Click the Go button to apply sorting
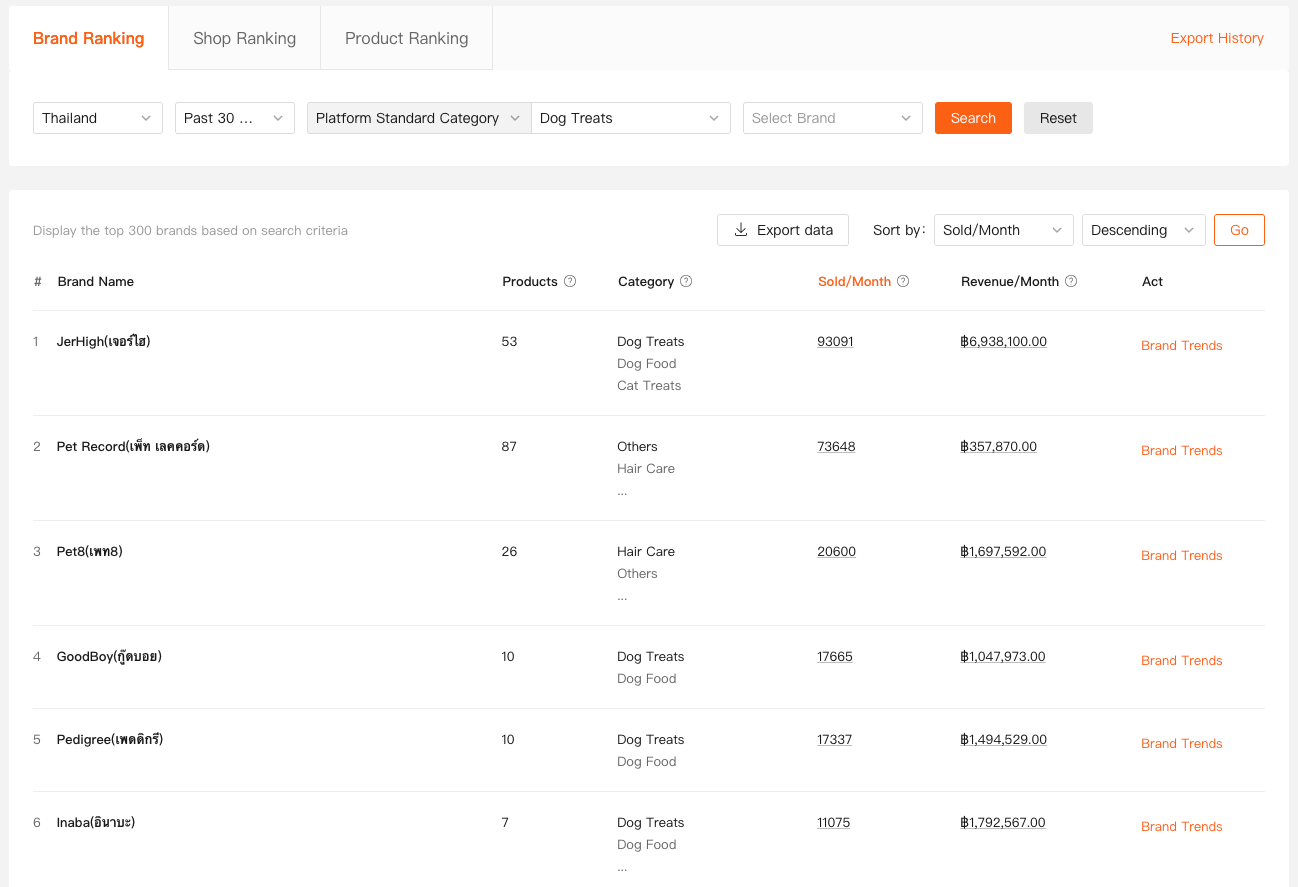 coord(1238,230)
